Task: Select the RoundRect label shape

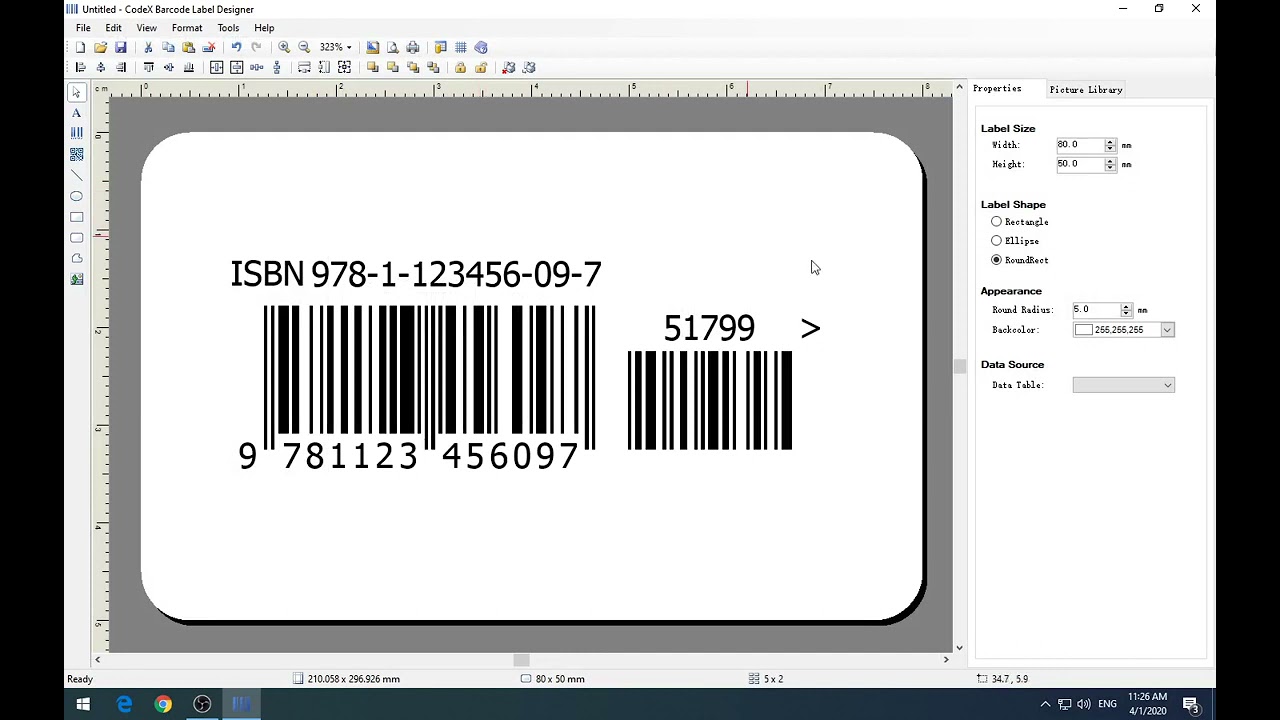Action: click(996, 260)
